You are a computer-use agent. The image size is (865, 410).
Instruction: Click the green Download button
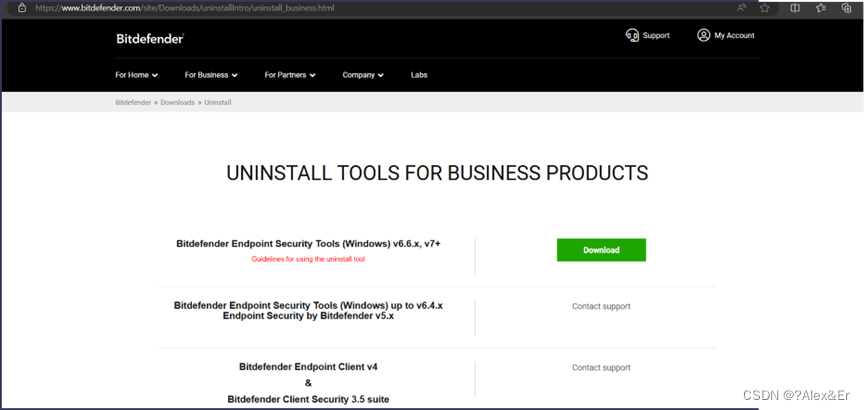601,250
